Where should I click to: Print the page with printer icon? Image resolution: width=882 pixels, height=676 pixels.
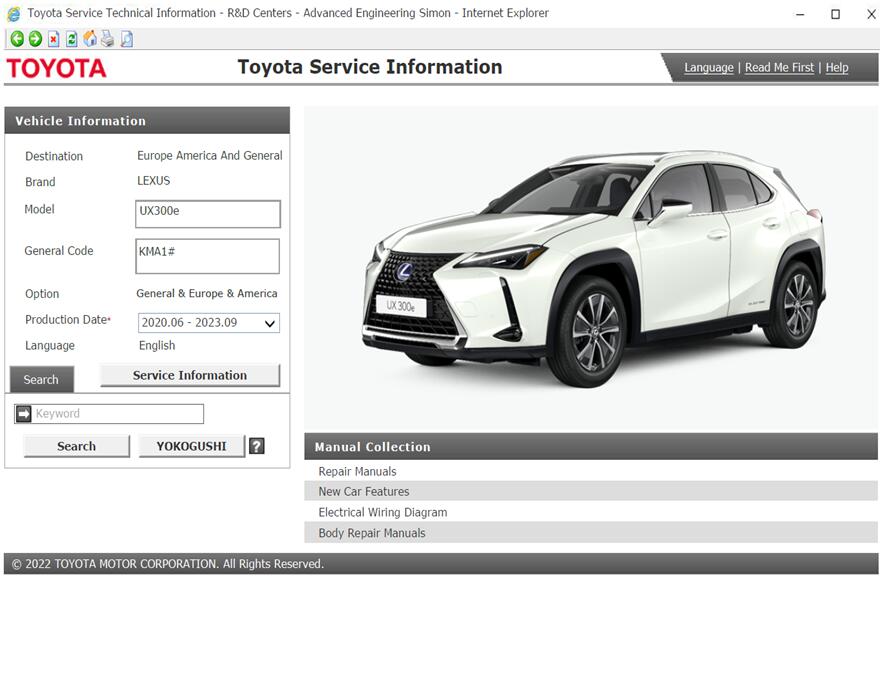(107, 39)
